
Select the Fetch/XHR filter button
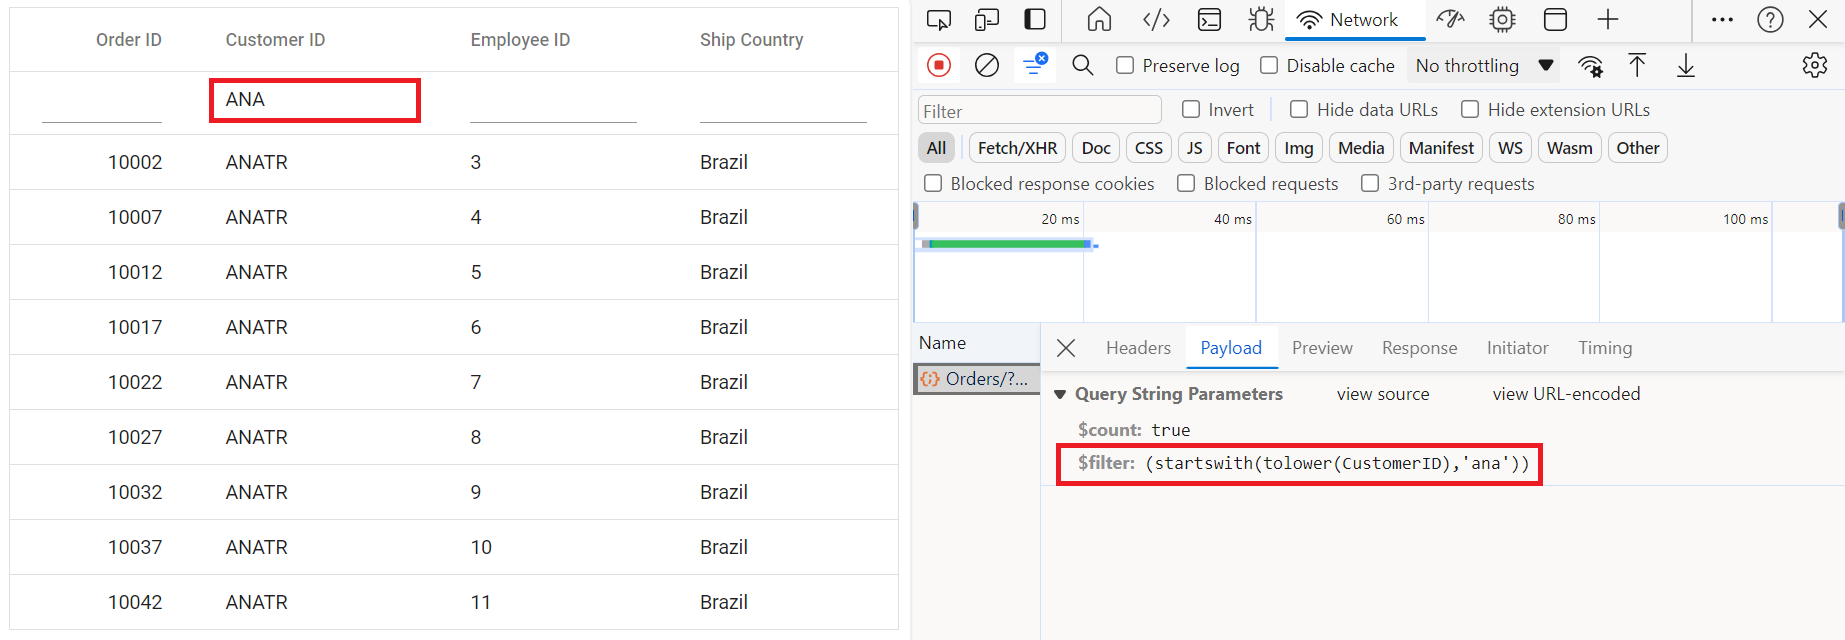[1017, 148]
